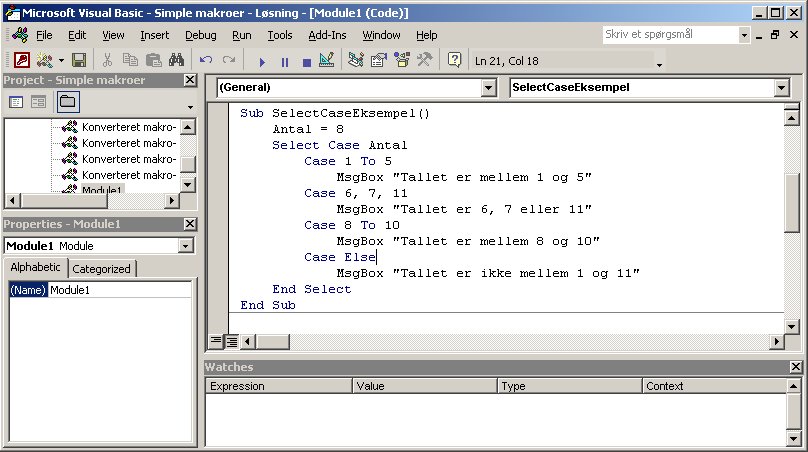Screen dimensions: 808x452
Task: Click the Break pause button
Action: point(284,62)
